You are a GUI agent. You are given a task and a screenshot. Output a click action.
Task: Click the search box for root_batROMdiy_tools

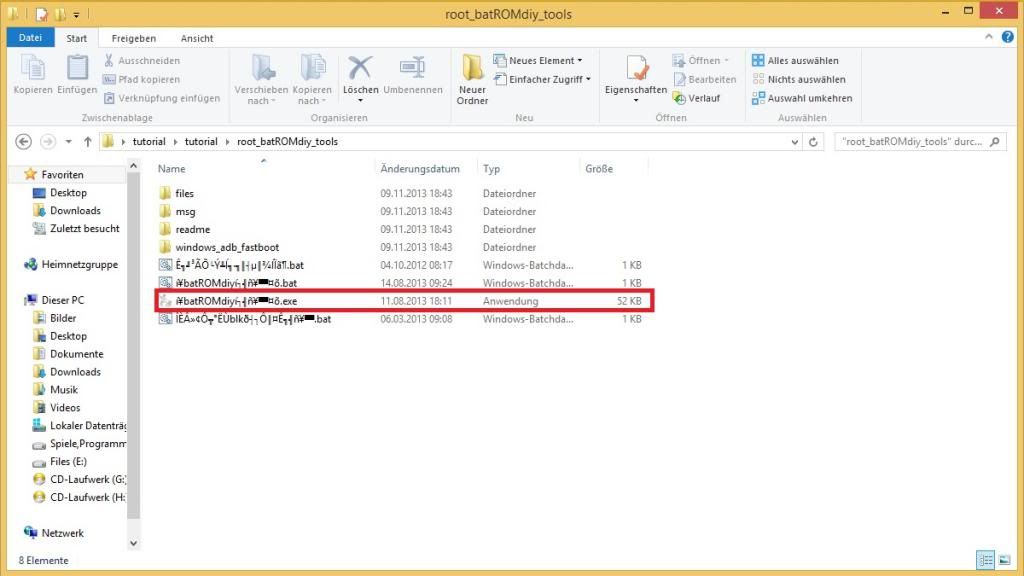tap(920, 142)
